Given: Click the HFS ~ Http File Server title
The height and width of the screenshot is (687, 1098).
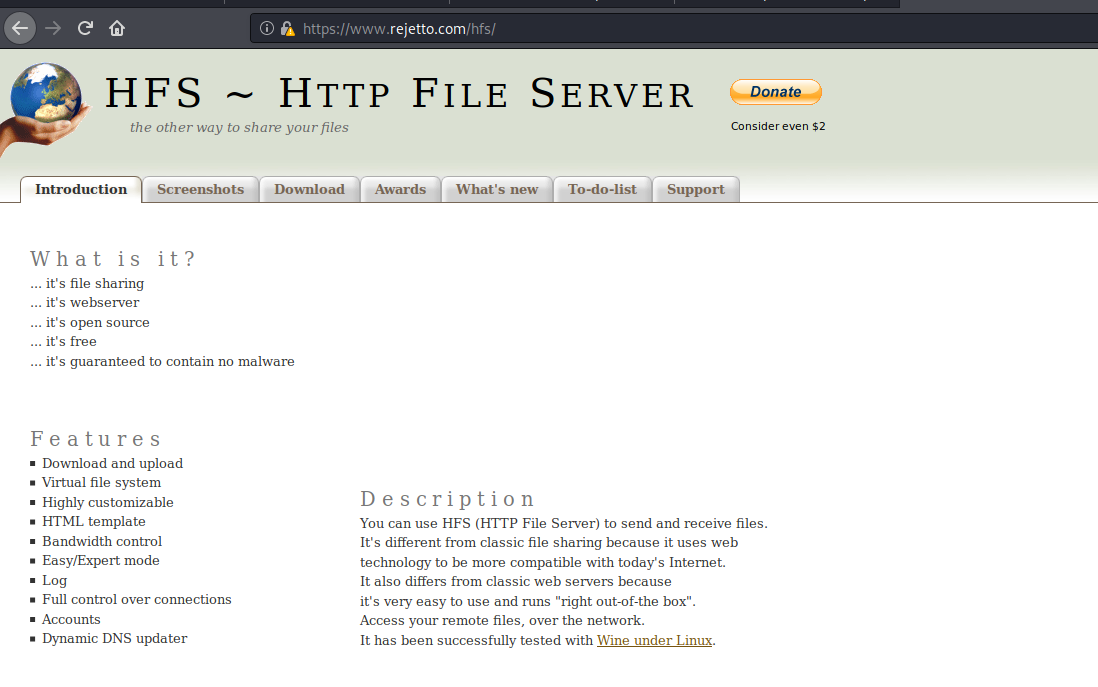Looking at the screenshot, I should (399, 93).
